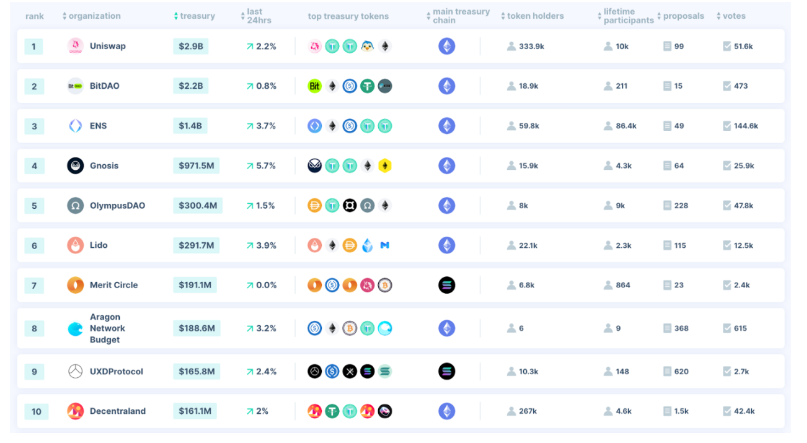The width and height of the screenshot is (807, 443).
Task: Click the Decentraland logo icon
Action: (x=75, y=411)
